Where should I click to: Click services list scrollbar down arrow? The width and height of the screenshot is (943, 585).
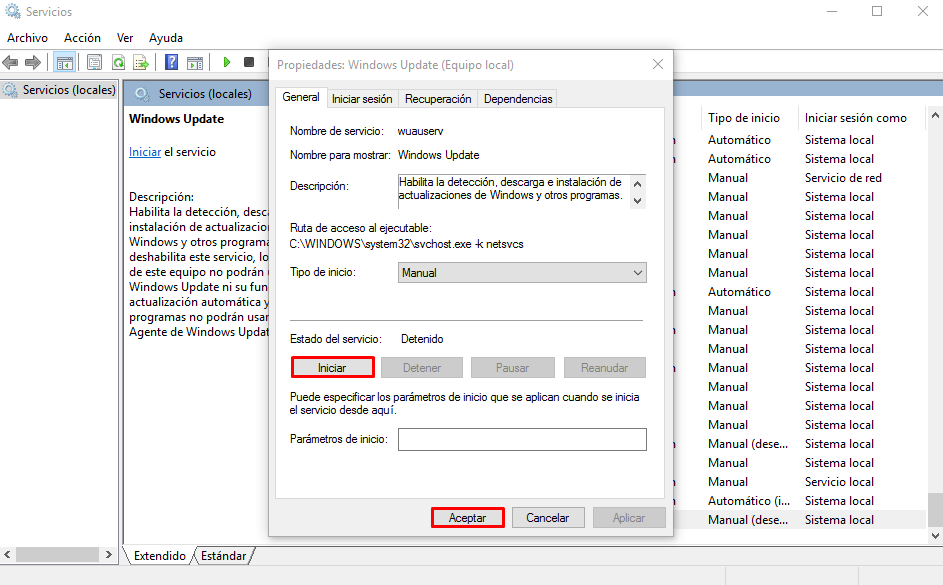point(935,535)
